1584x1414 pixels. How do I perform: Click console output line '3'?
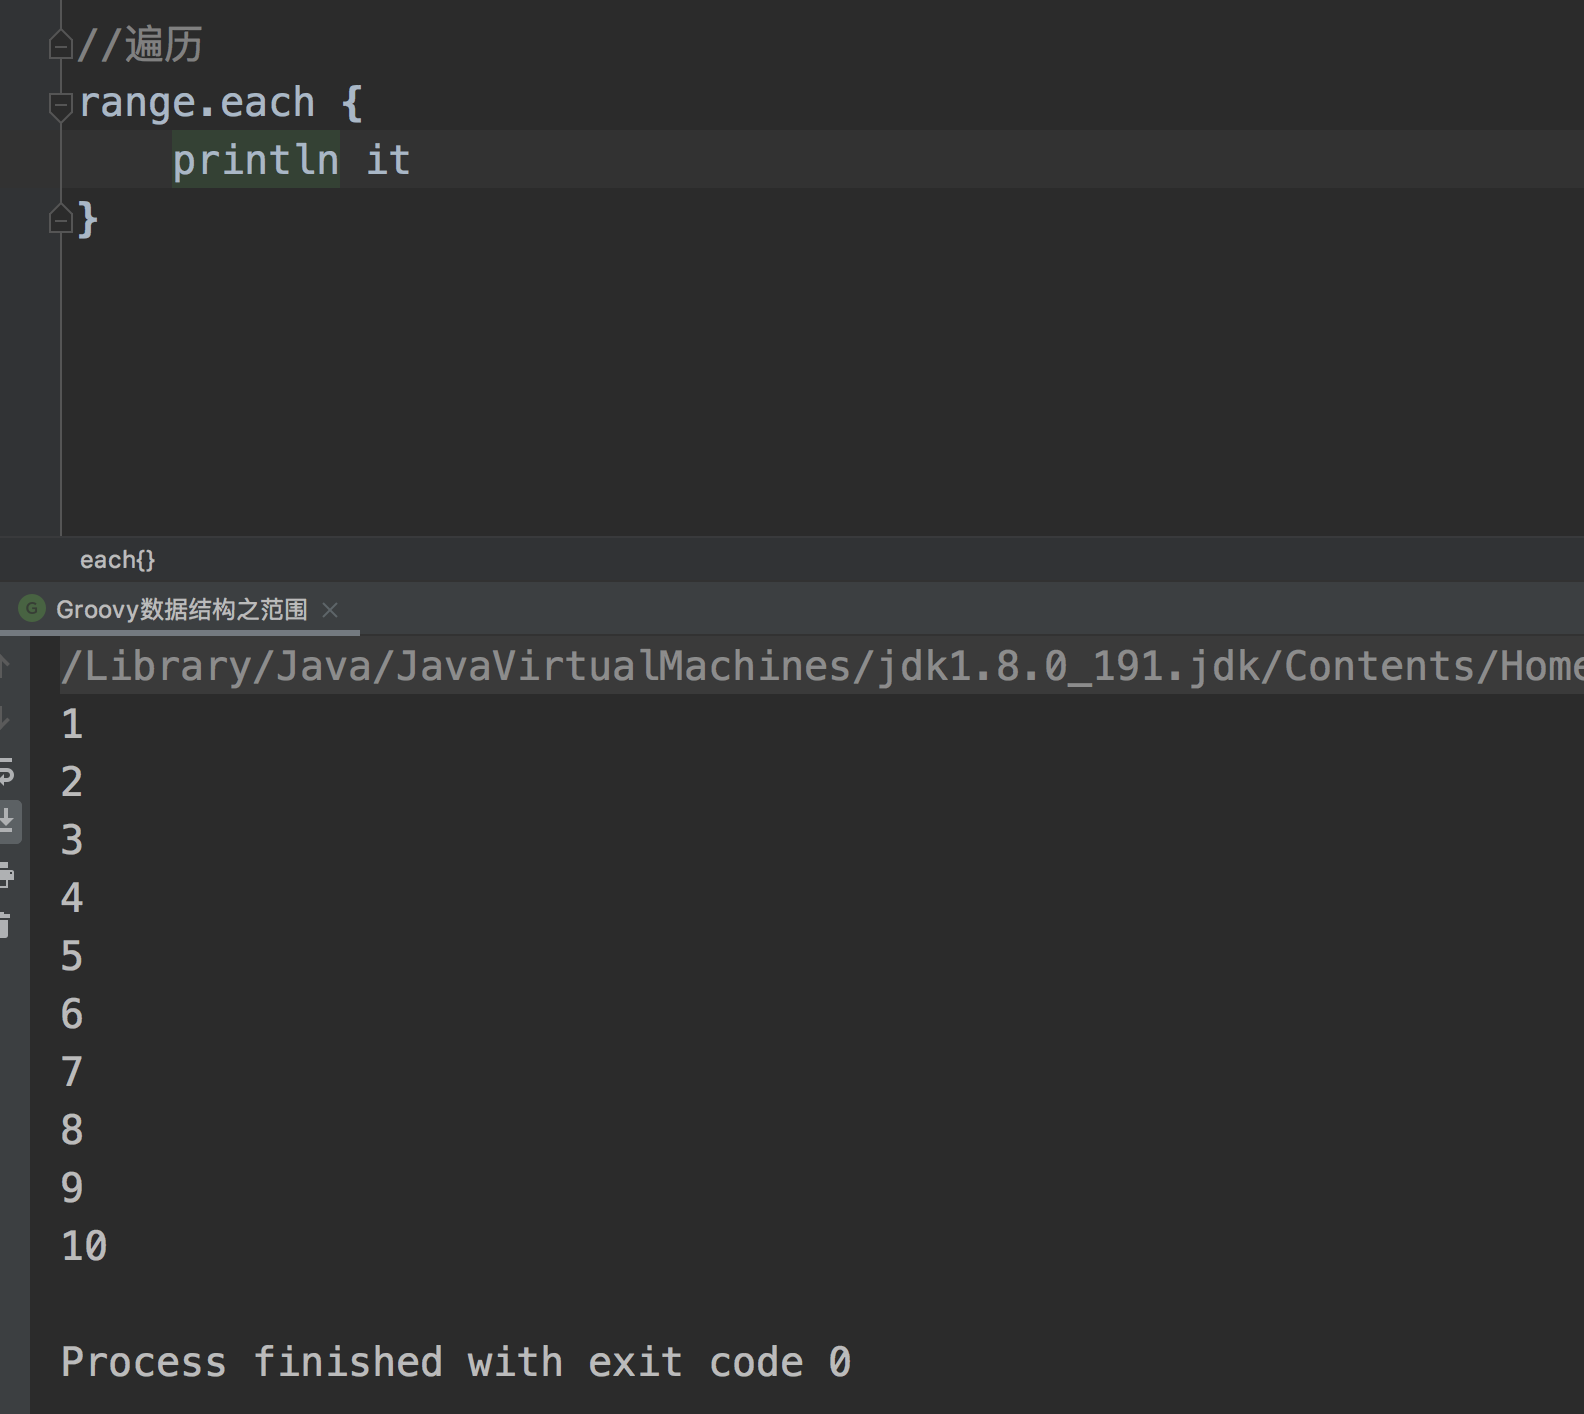(x=72, y=840)
